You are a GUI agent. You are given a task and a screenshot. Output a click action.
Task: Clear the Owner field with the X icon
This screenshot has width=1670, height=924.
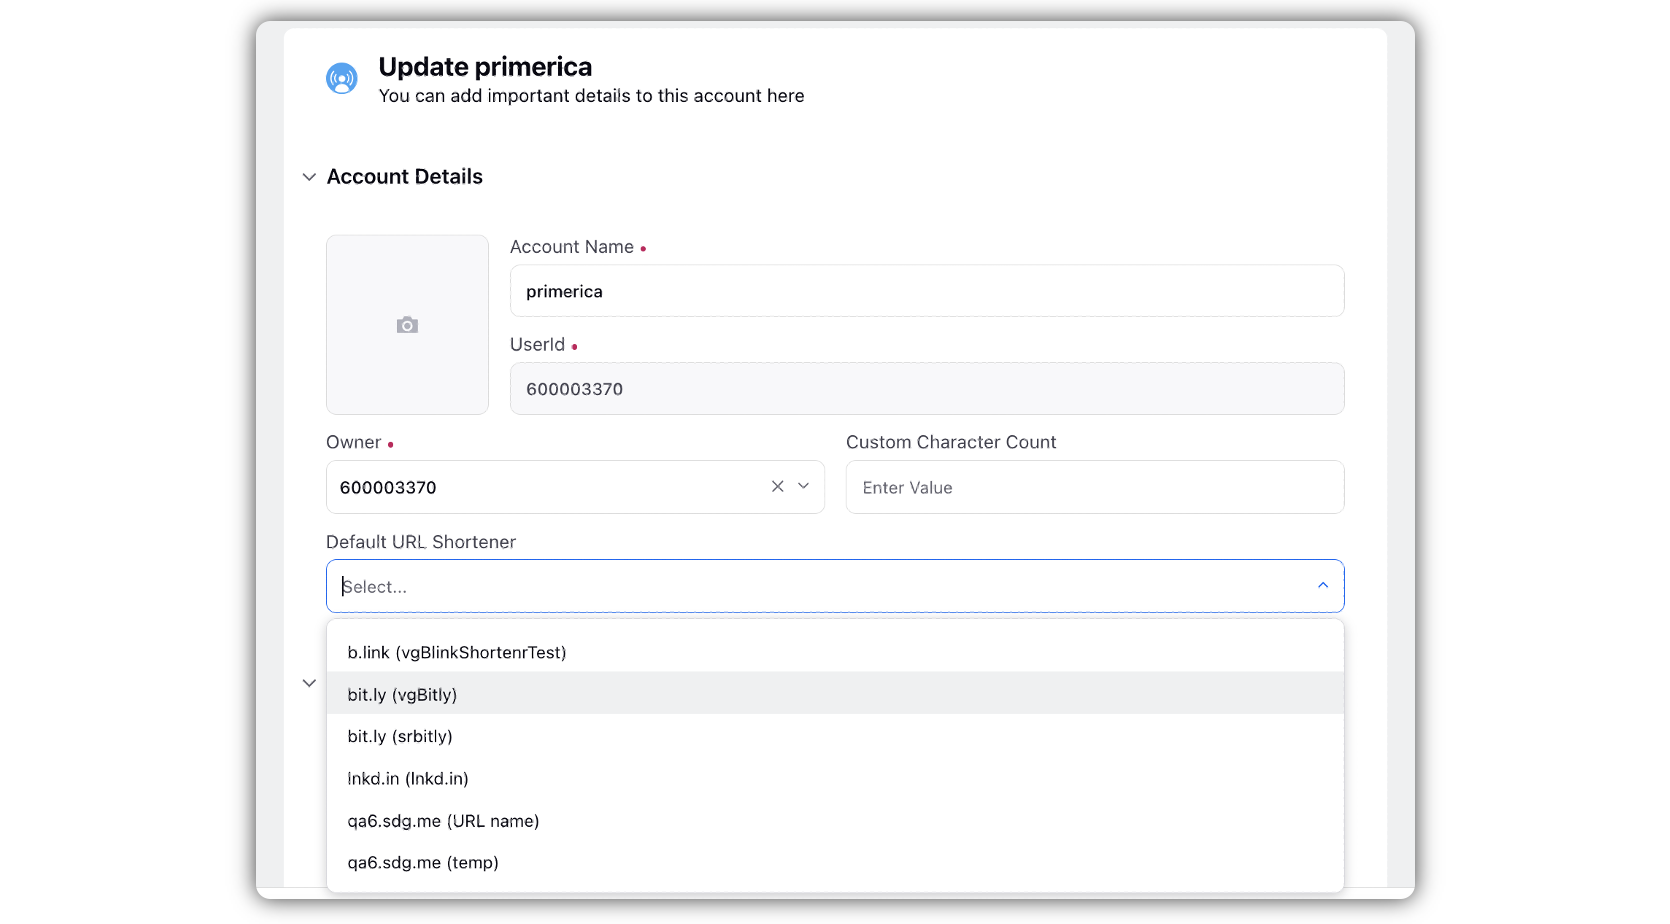coord(777,486)
